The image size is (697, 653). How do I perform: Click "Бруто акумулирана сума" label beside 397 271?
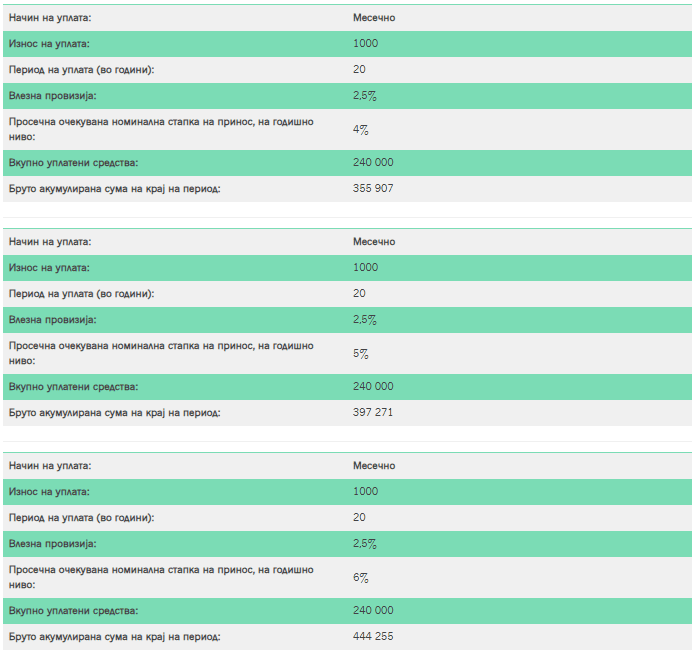(114, 412)
